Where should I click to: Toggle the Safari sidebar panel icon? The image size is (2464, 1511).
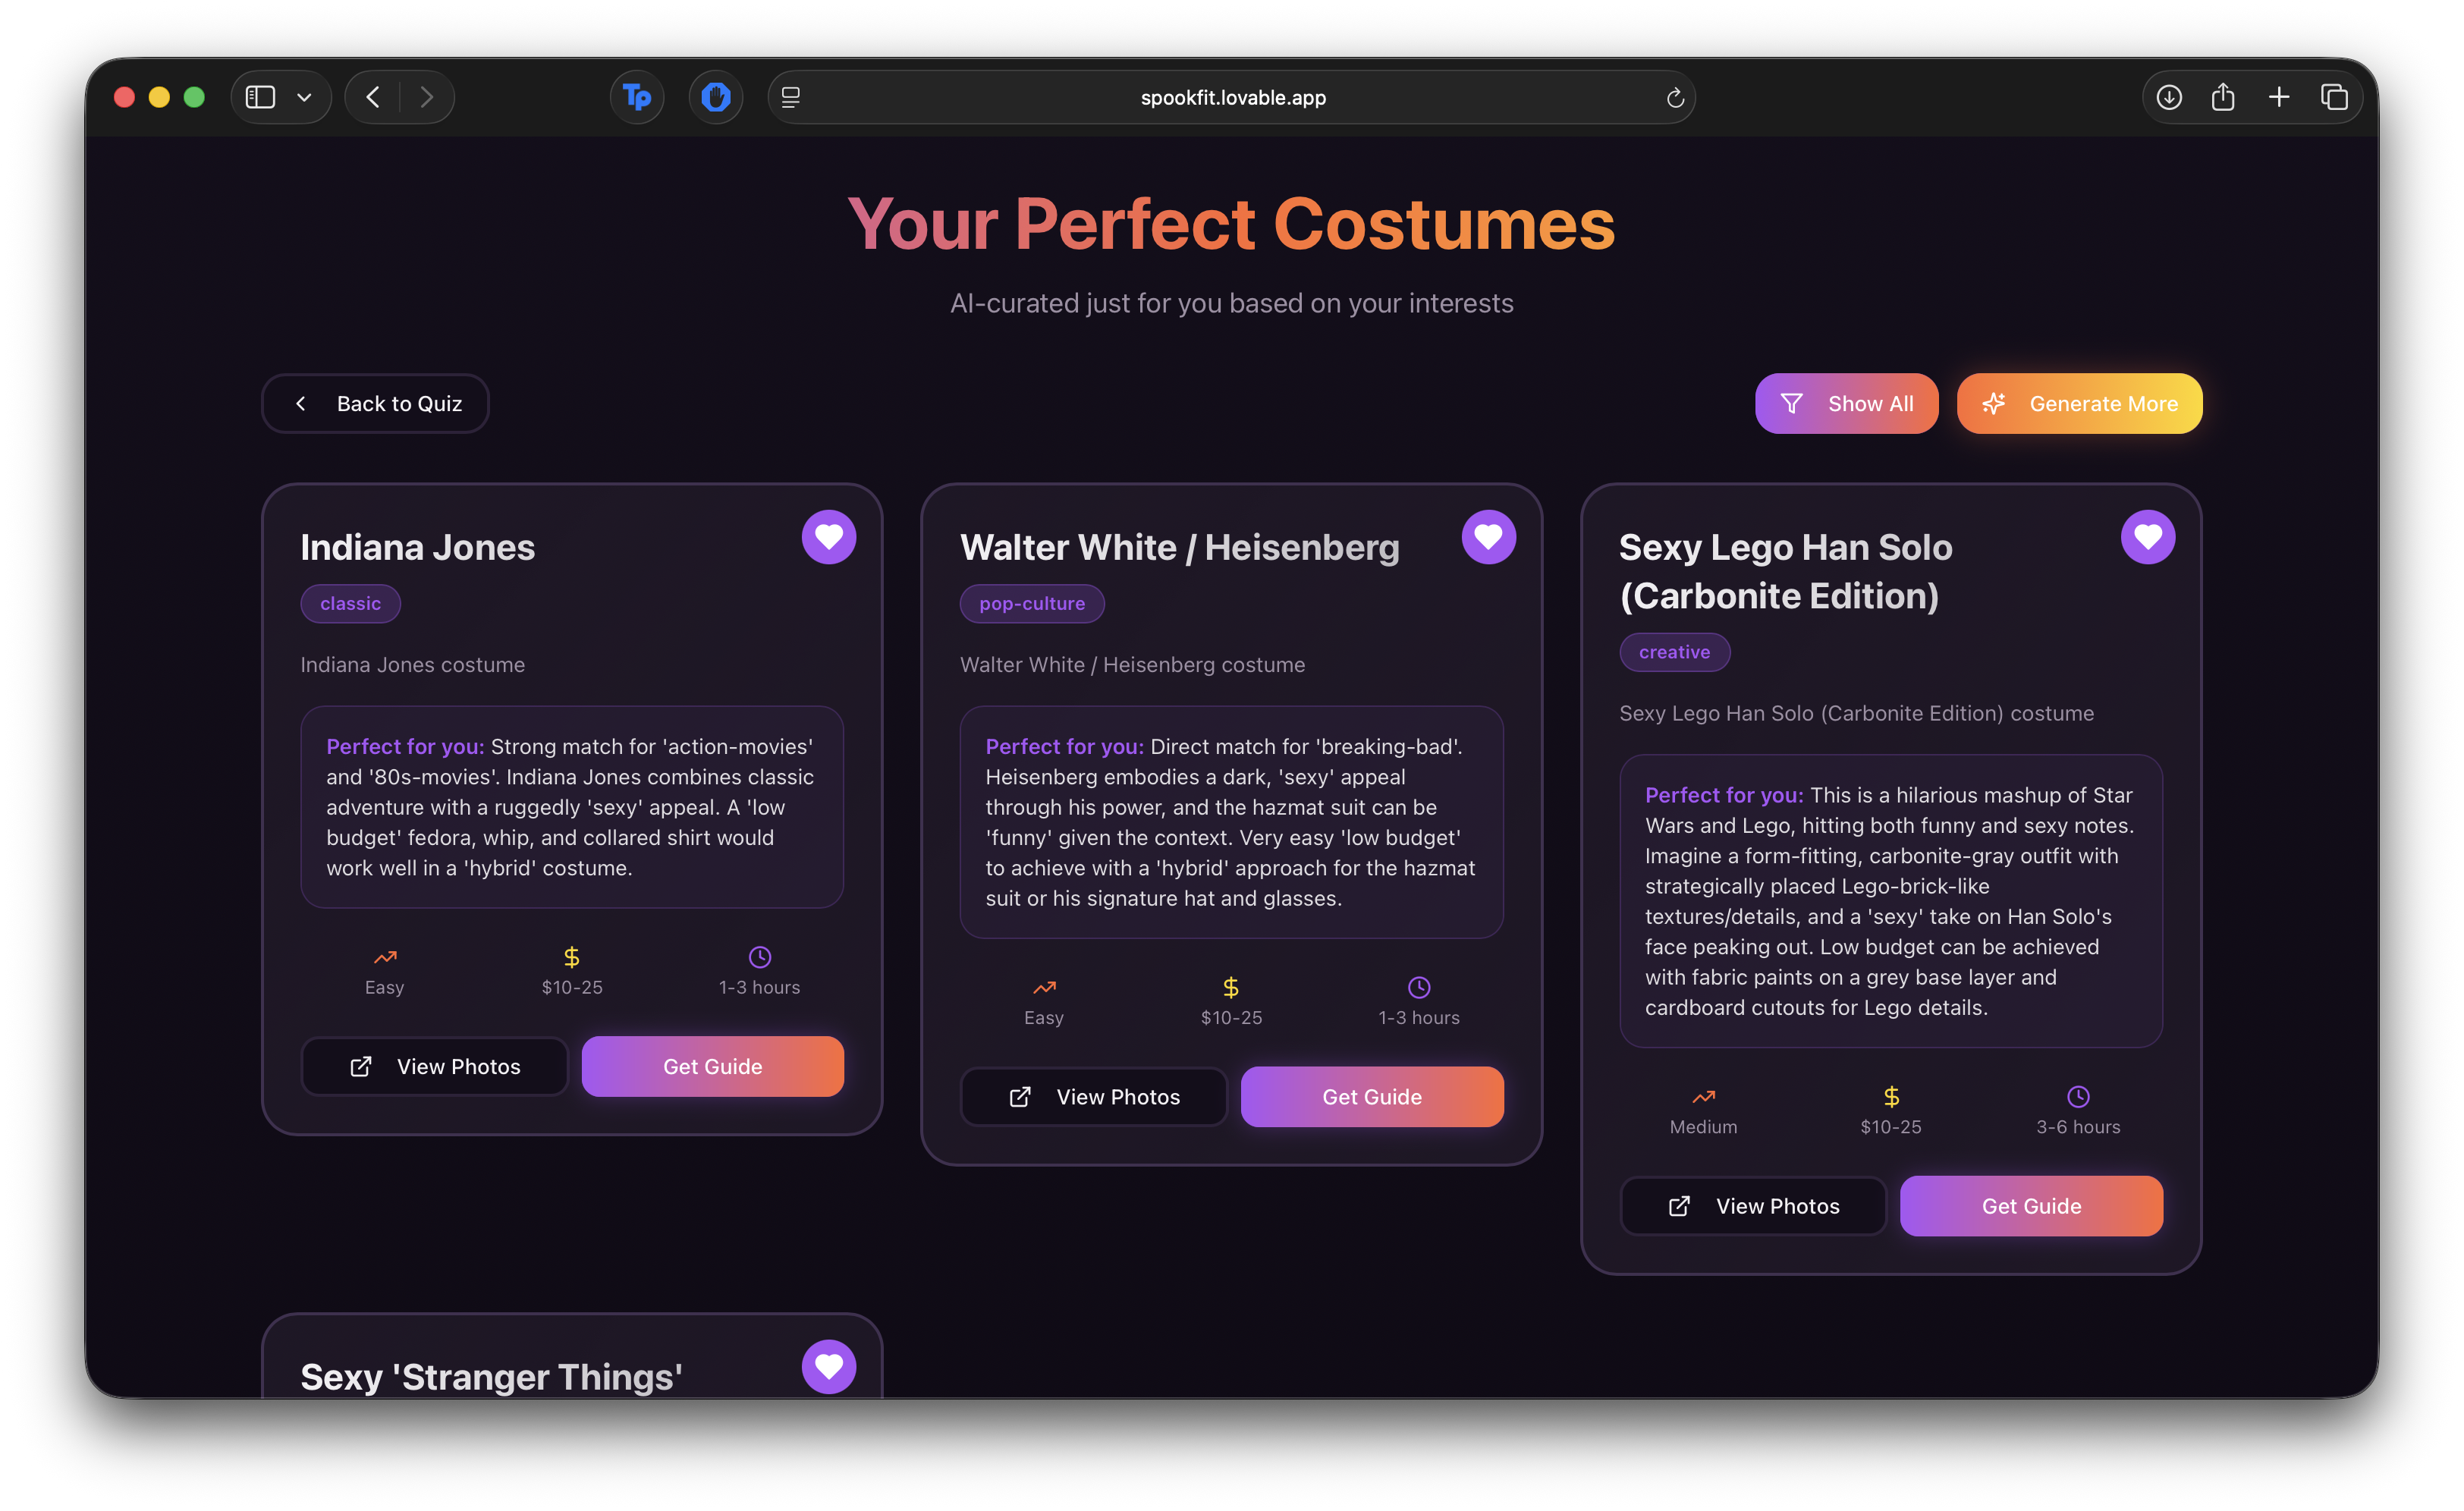(260, 97)
